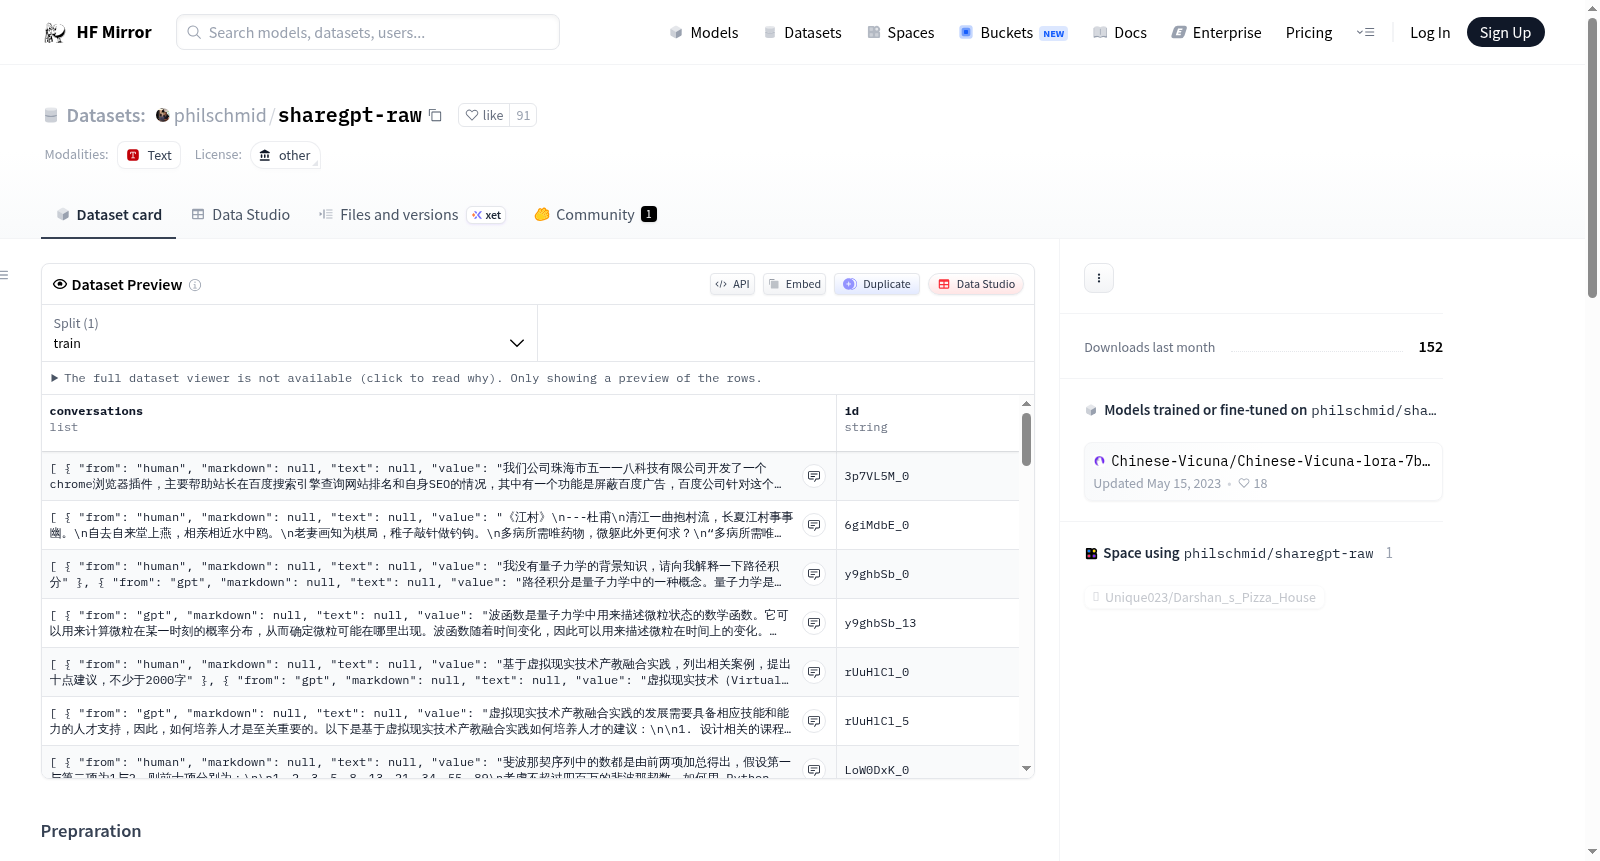The height and width of the screenshot is (861, 1600).
Task: Click the HF Mirror logo icon
Action: pyautogui.click(x=55, y=33)
